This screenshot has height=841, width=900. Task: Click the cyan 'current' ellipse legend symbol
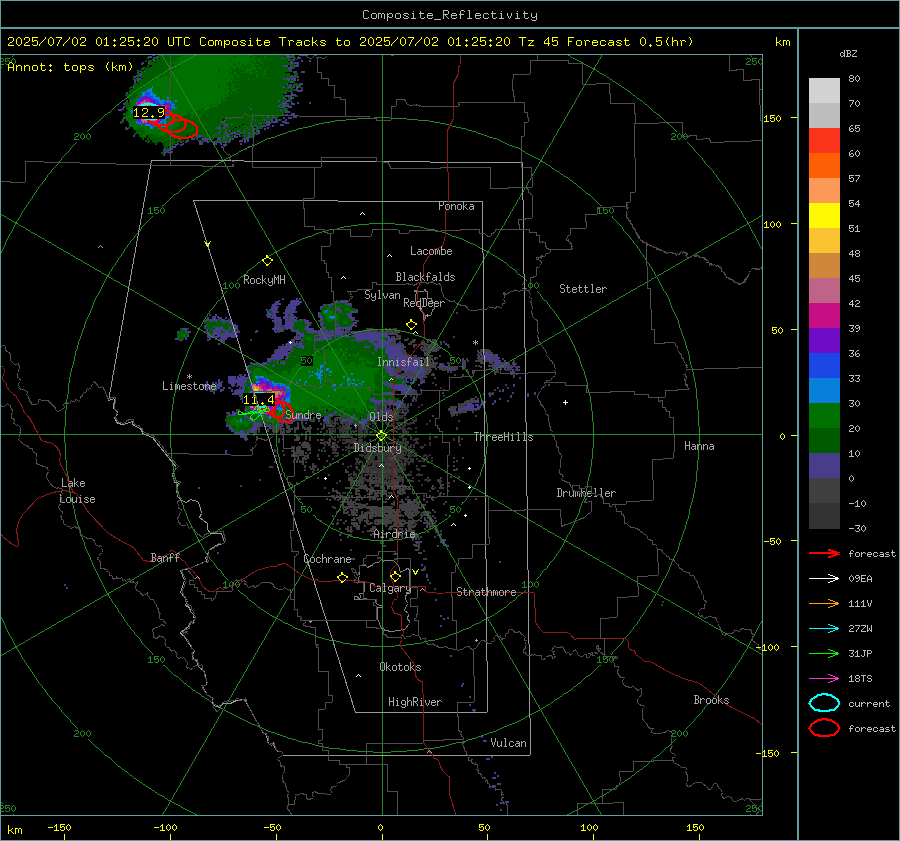[824, 703]
